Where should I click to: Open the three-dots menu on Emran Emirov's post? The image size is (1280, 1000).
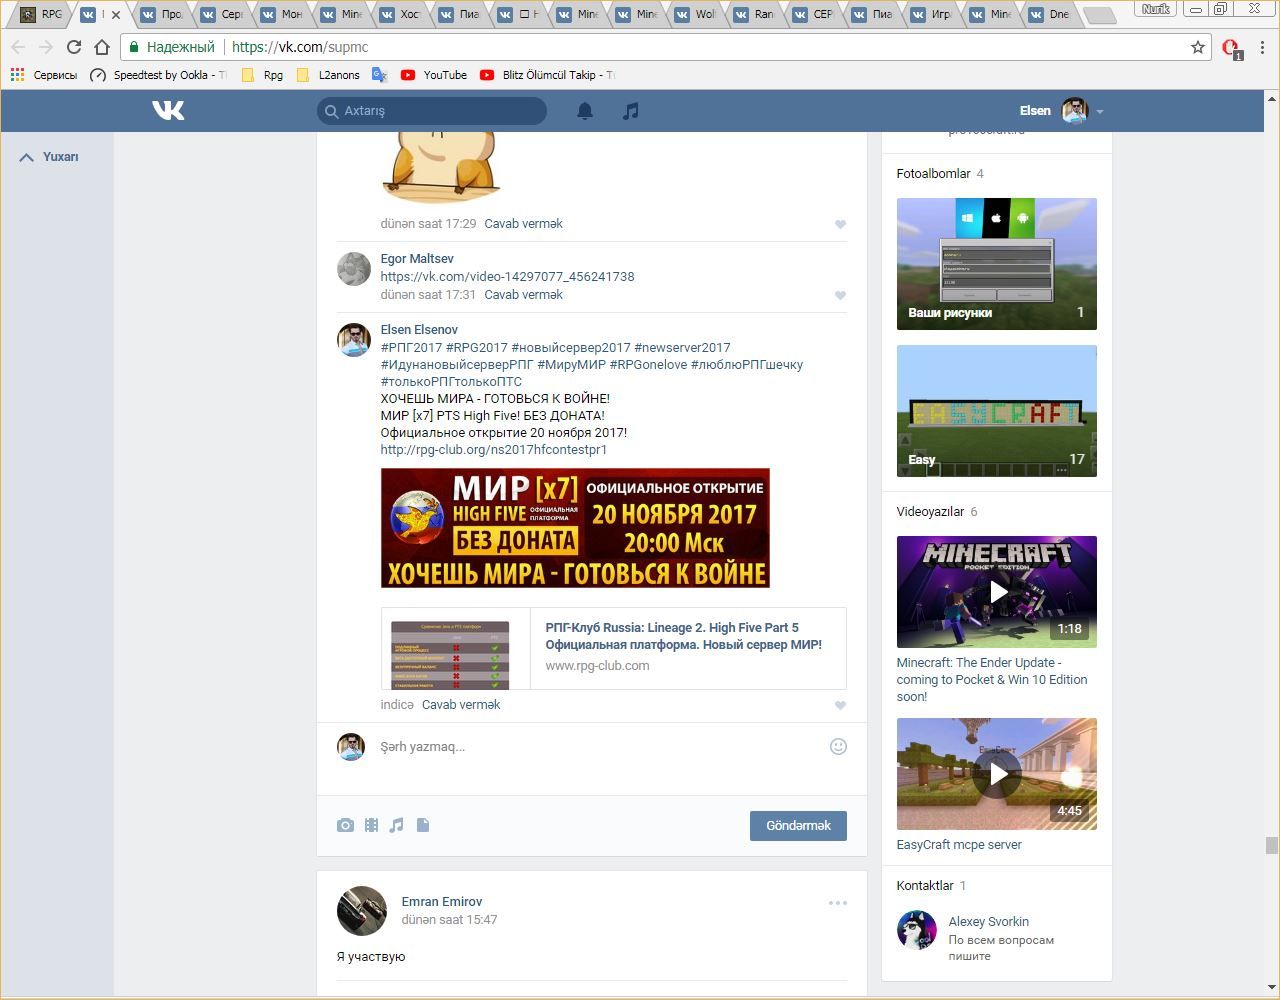838,903
